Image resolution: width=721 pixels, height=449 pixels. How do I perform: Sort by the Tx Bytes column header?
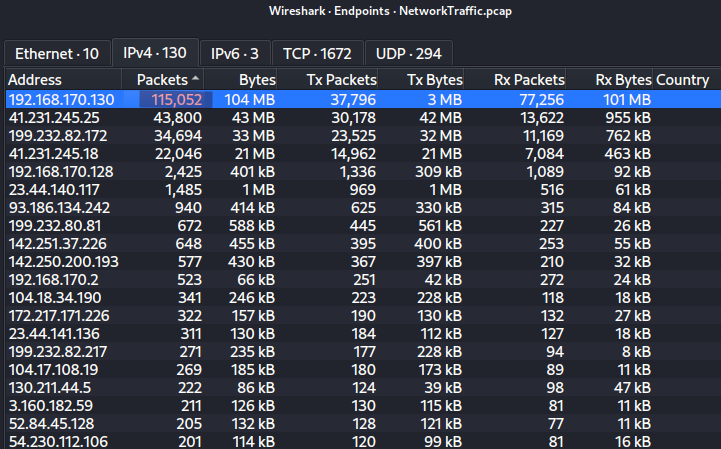[421, 80]
